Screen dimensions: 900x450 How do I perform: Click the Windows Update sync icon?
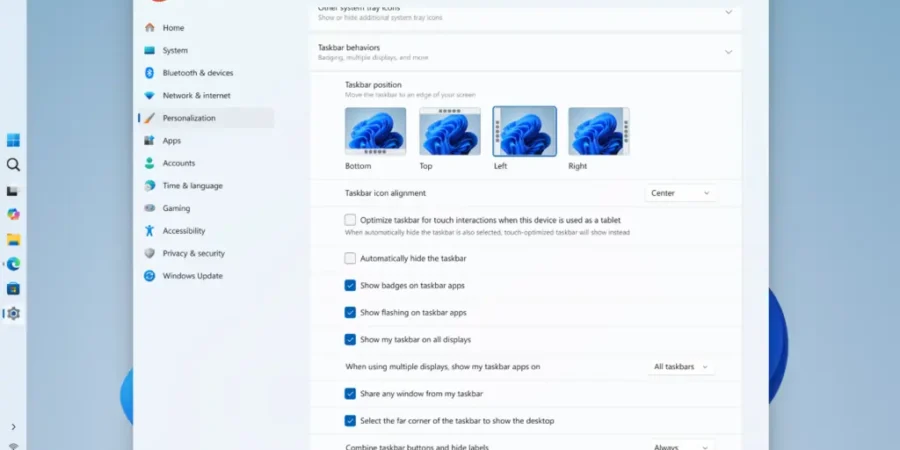pyautogui.click(x=149, y=276)
